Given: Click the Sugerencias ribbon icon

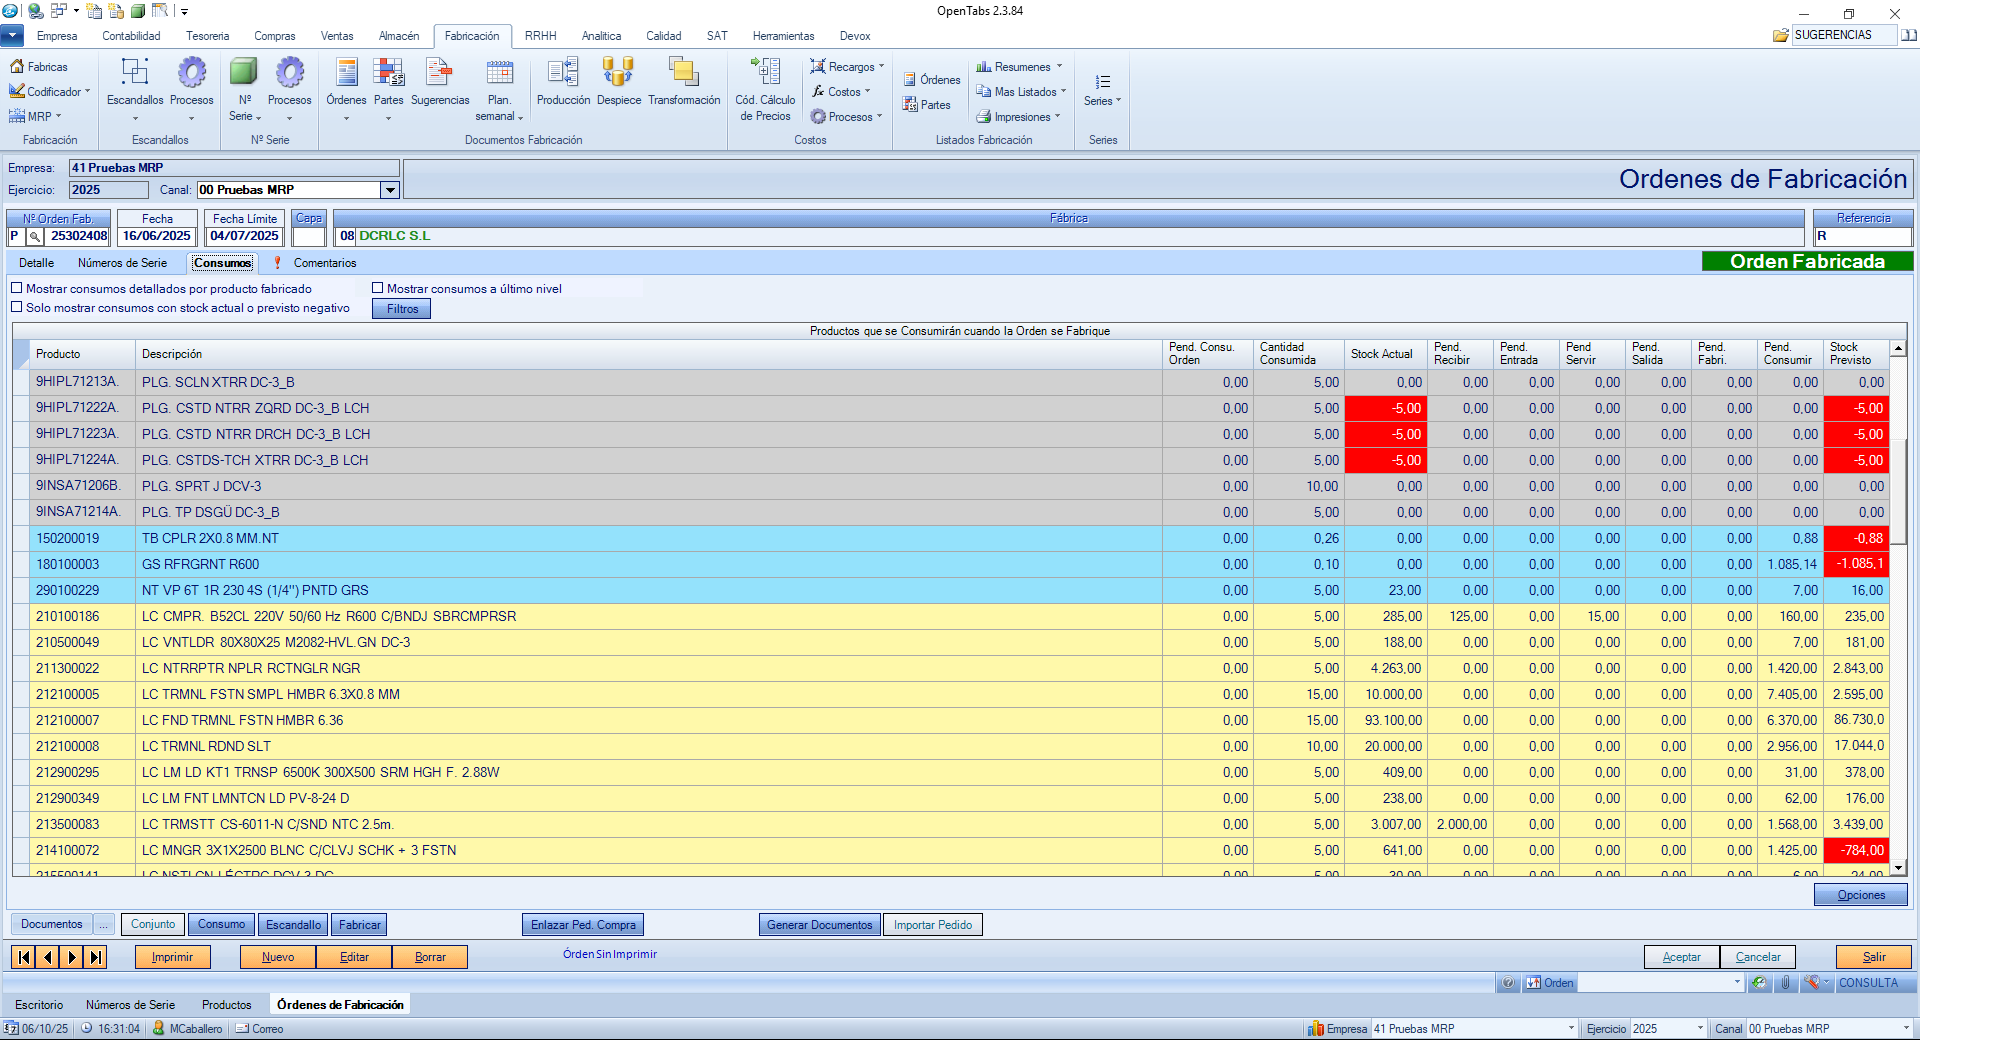Looking at the screenshot, I should click(439, 74).
